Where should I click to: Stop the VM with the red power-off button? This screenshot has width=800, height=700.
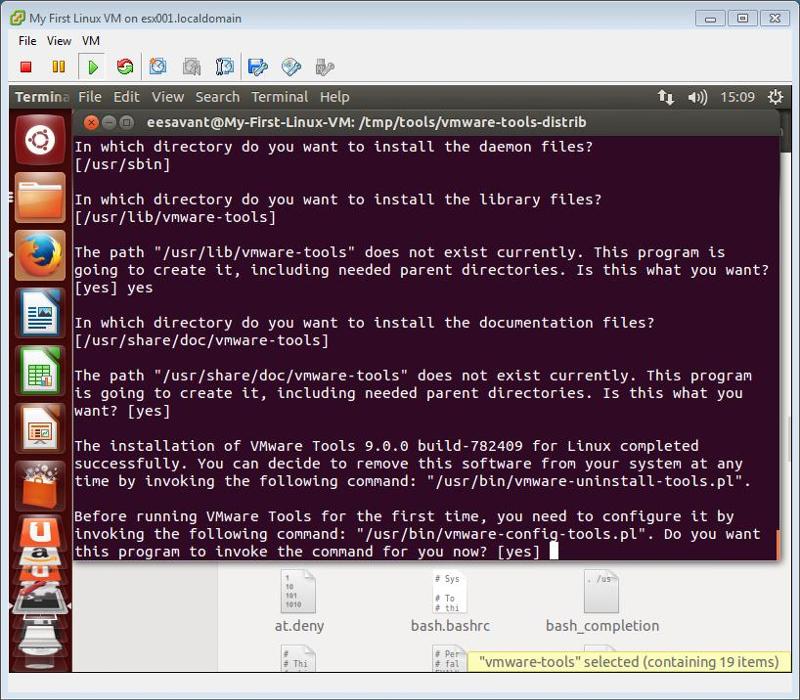(26, 67)
